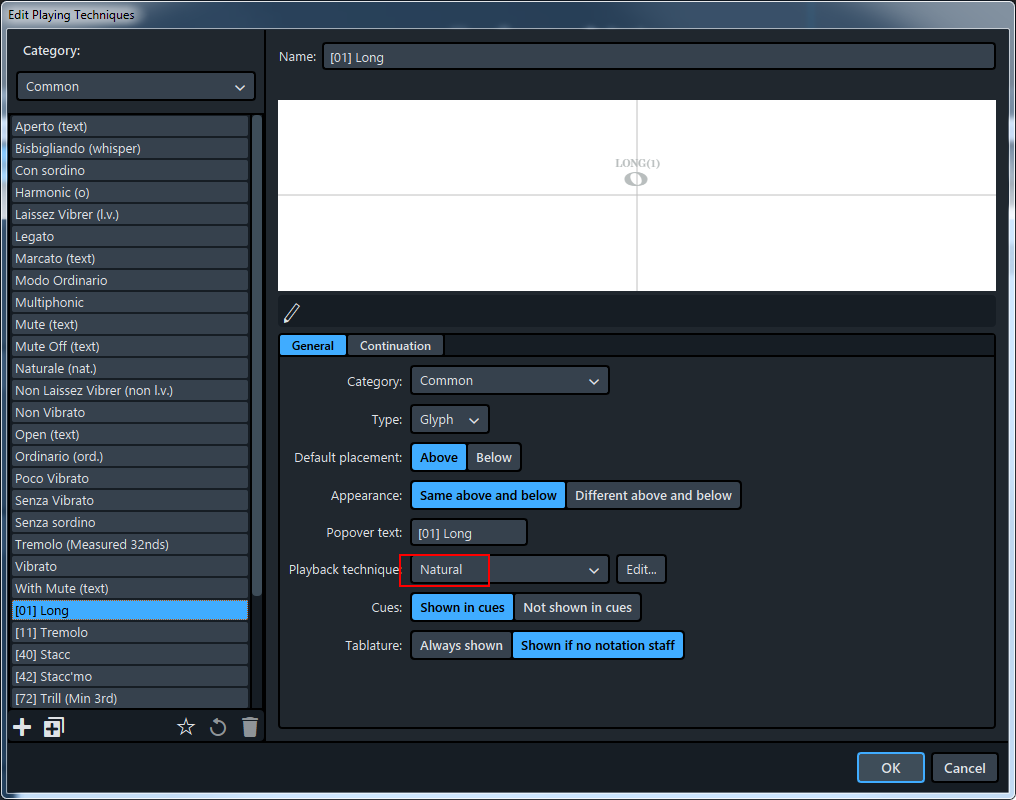The width and height of the screenshot is (1016, 800).
Task: Select Not shown in cues option
Action: tap(577, 608)
